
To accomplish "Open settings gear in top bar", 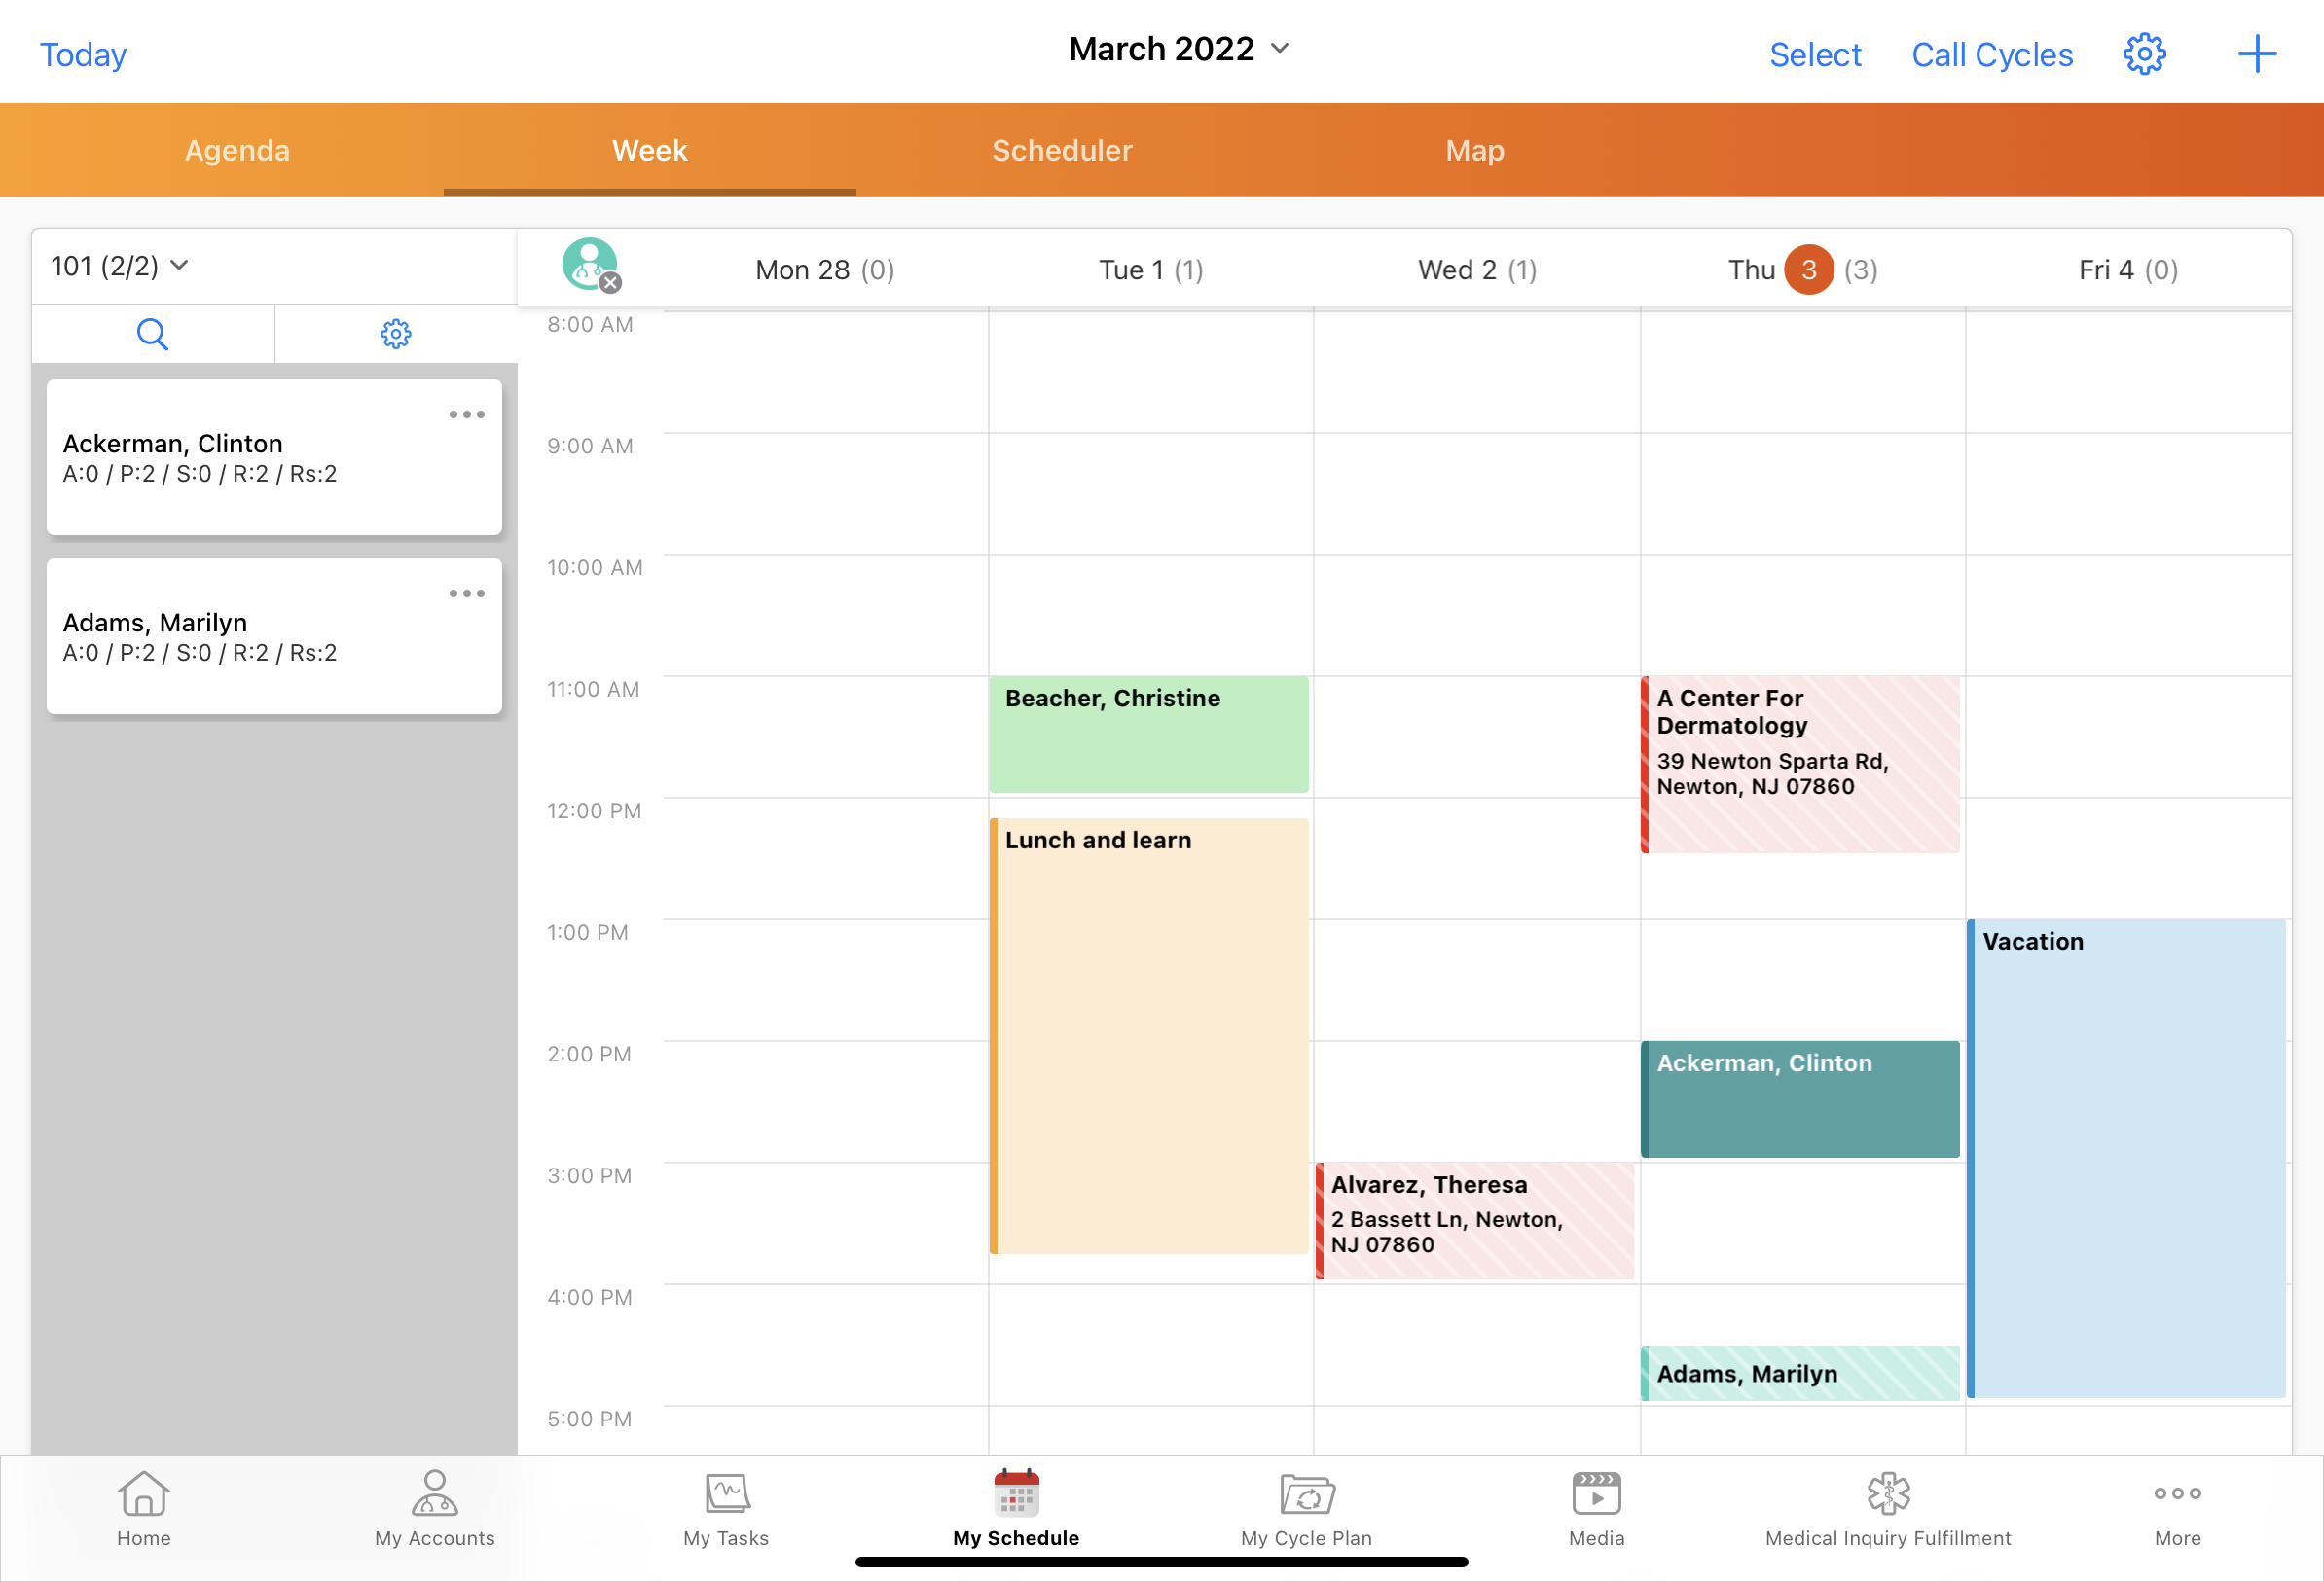I will point(2143,54).
